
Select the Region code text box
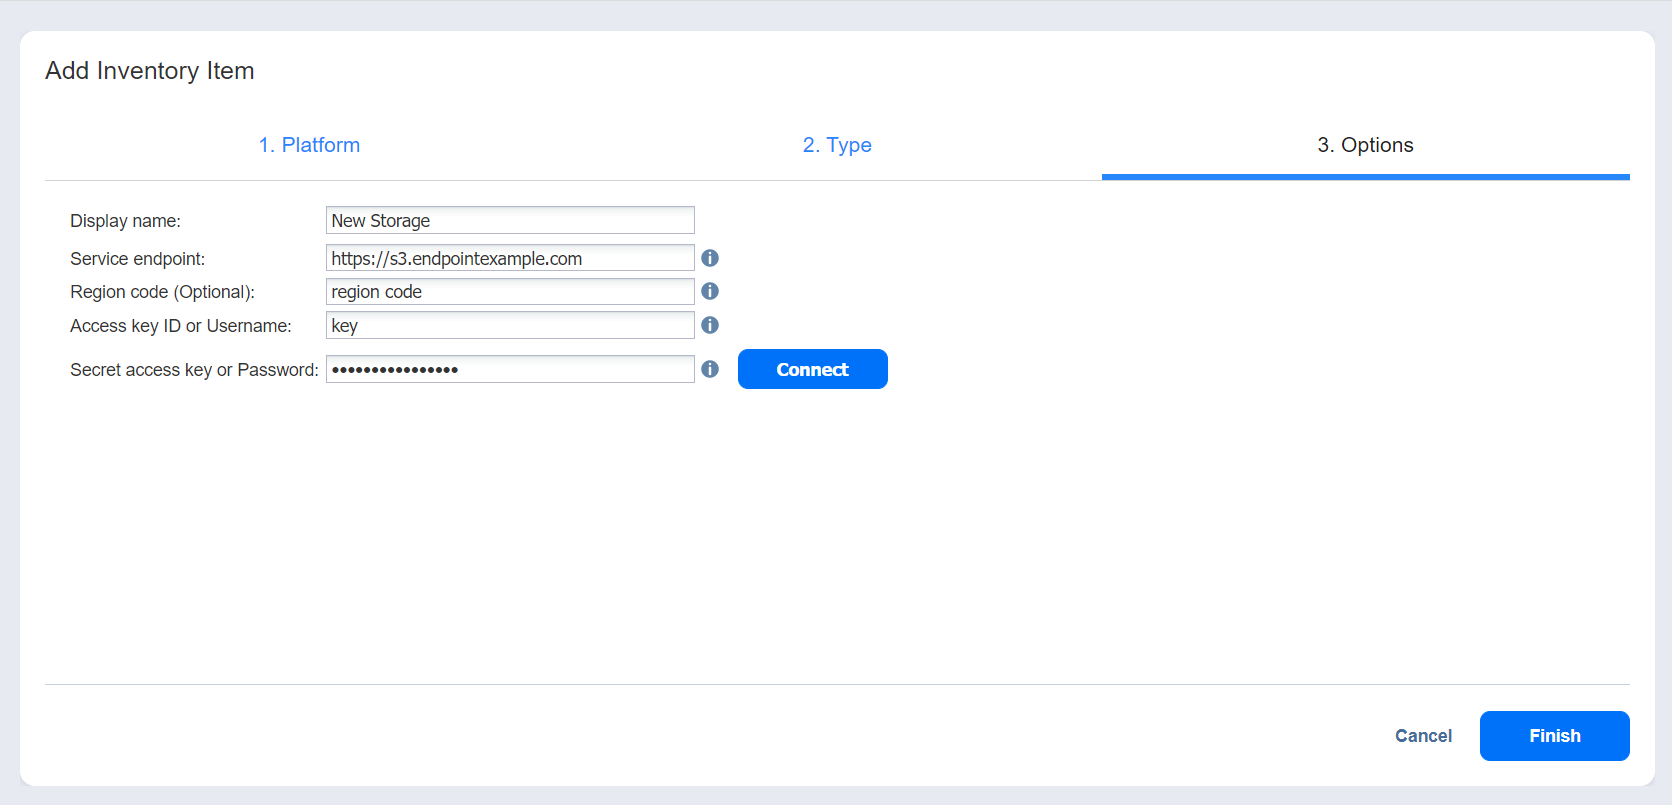(x=510, y=292)
